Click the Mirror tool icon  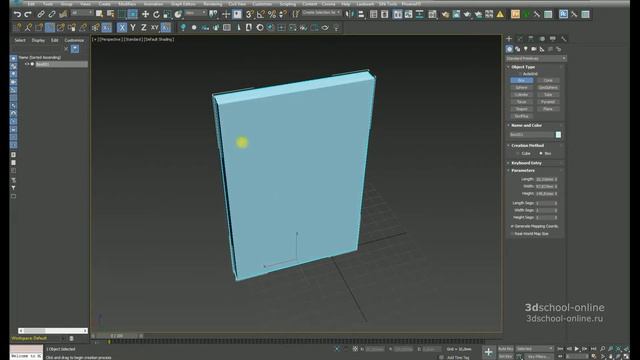point(349,14)
